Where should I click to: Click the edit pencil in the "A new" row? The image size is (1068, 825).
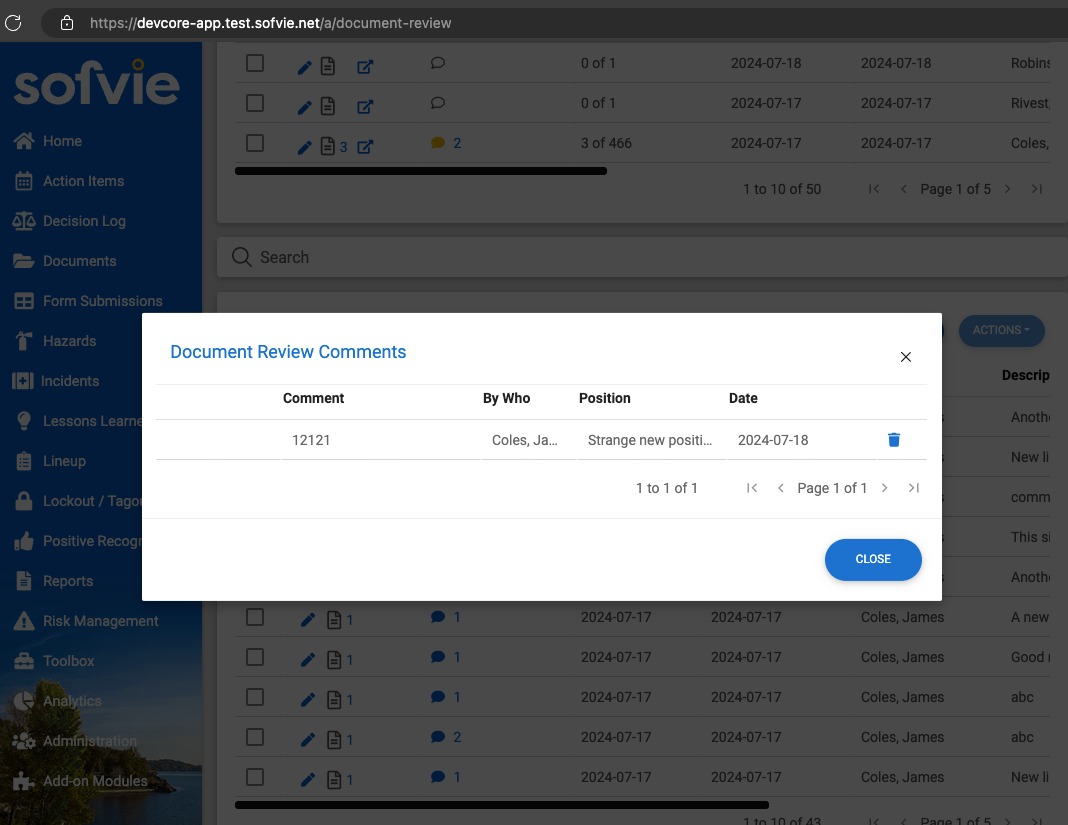pyautogui.click(x=308, y=619)
